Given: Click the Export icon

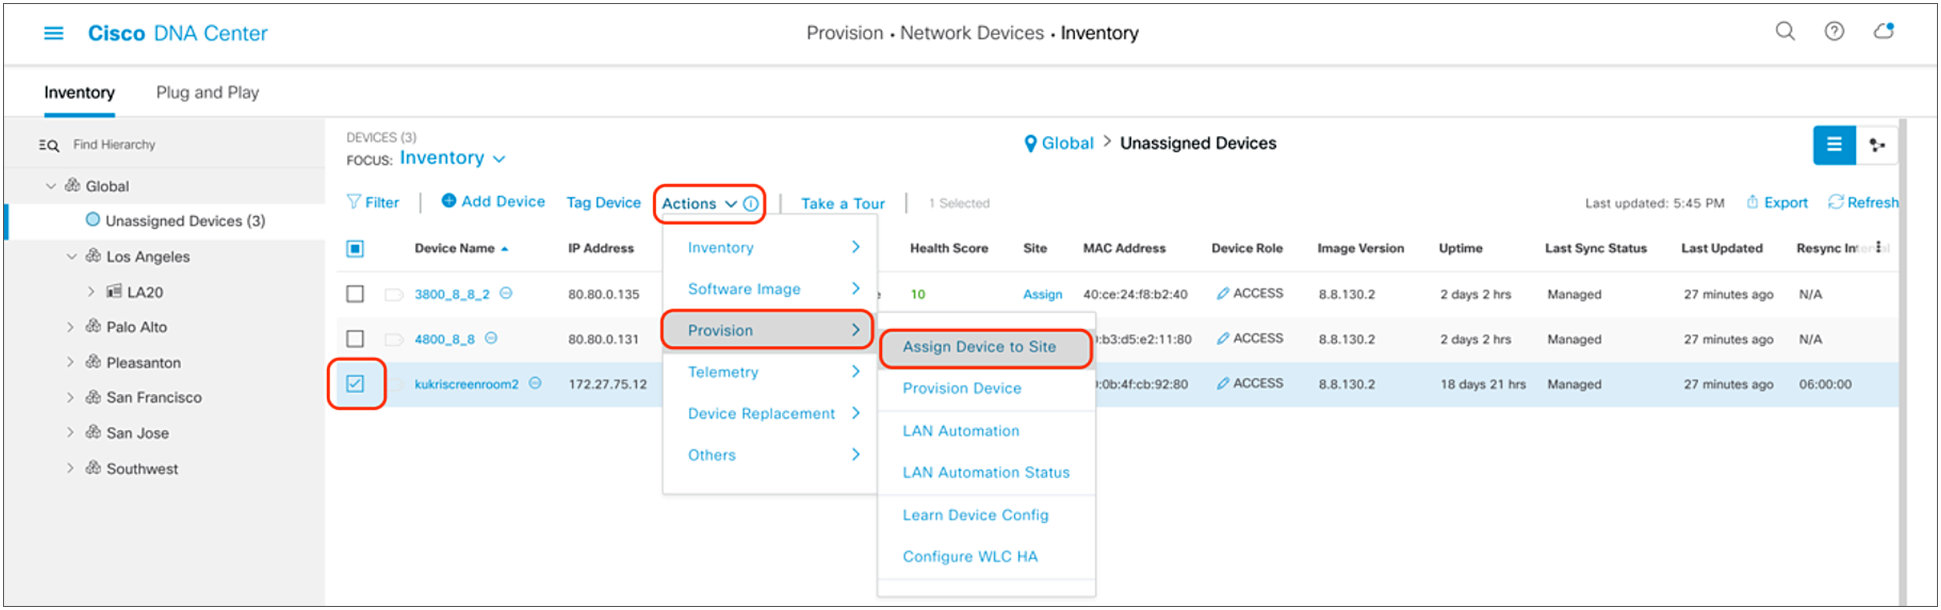Looking at the screenshot, I should pos(1752,202).
